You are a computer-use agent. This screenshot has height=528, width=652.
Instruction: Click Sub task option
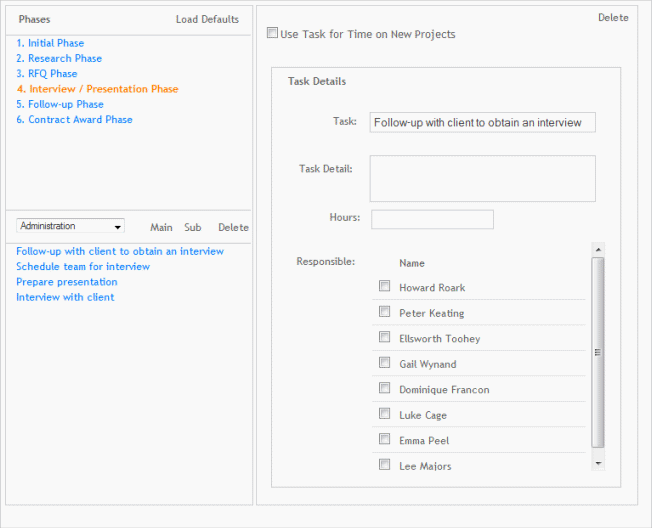click(193, 227)
